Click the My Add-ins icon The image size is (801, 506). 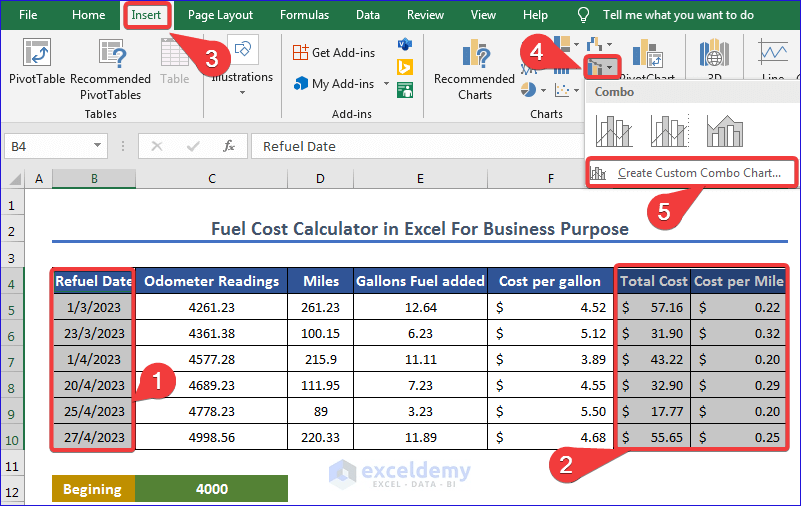pyautogui.click(x=301, y=83)
